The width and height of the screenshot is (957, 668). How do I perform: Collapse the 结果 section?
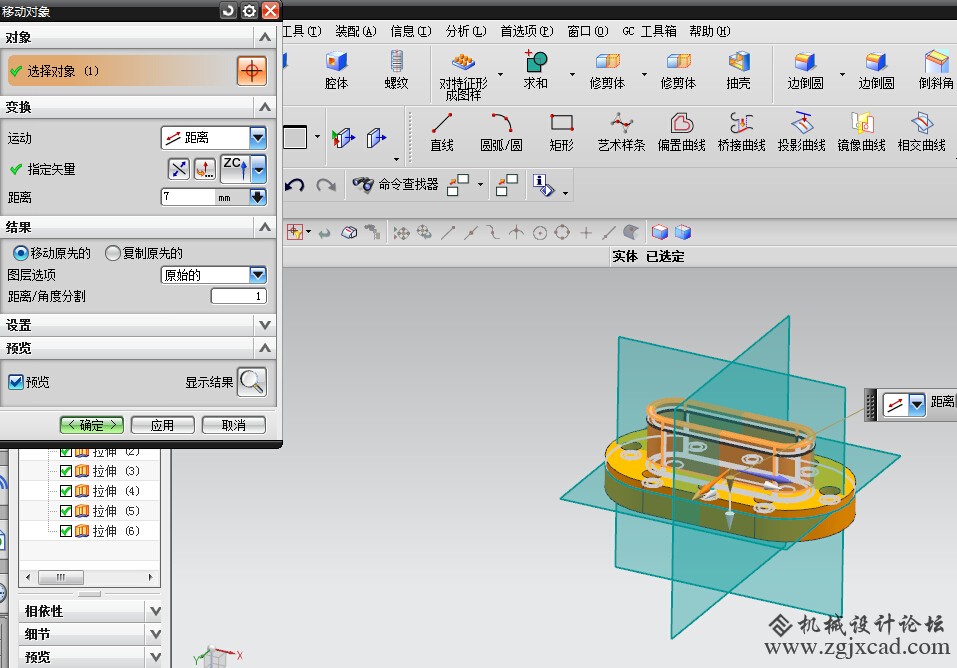point(265,227)
